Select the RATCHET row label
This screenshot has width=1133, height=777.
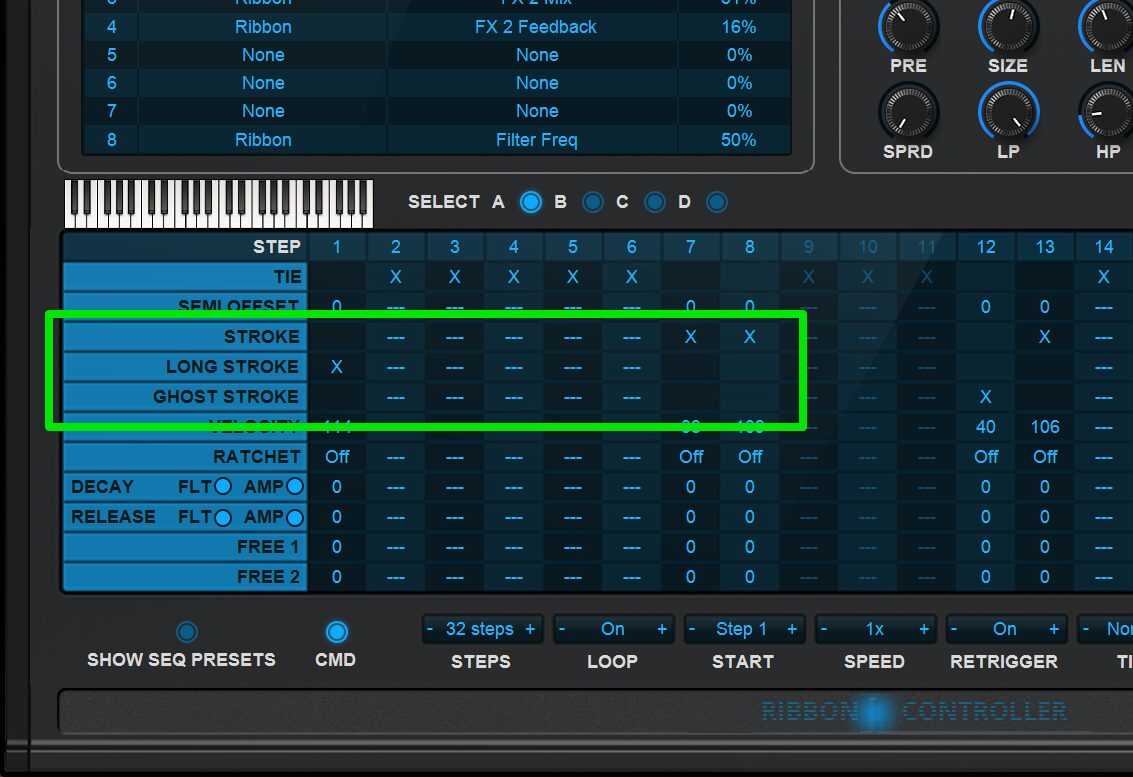(x=186, y=457)
